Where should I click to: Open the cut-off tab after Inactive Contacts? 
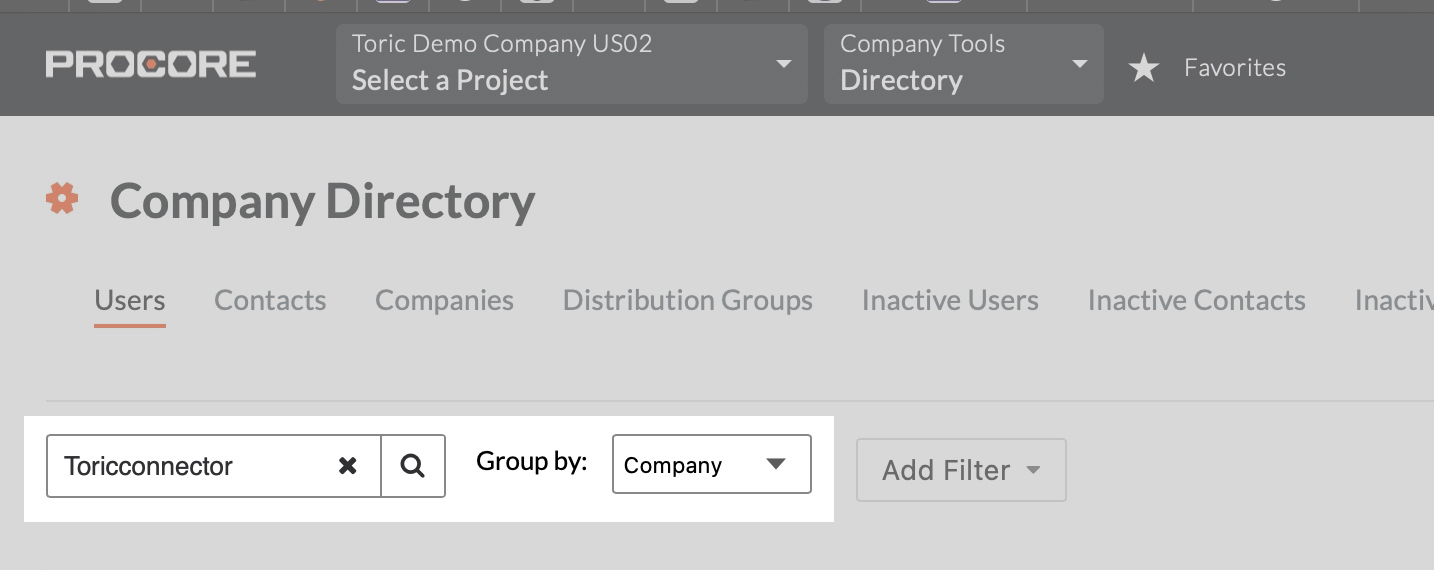[1394, 300]
